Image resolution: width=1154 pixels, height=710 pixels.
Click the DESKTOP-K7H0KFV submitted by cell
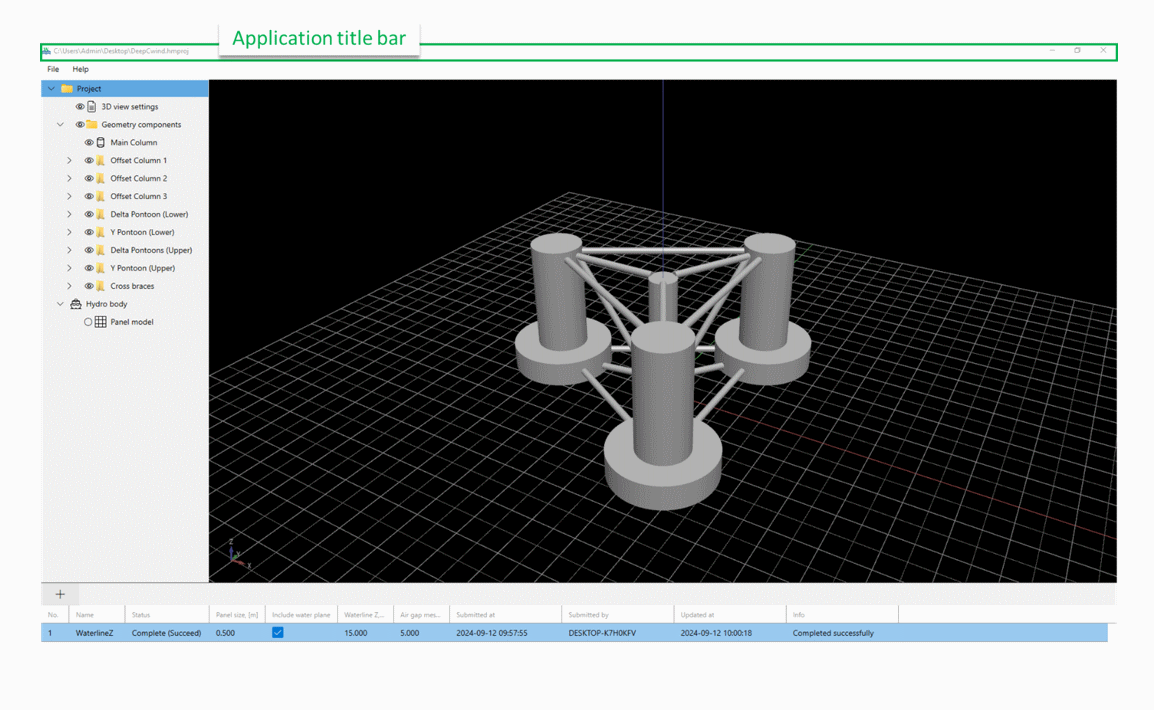coord(602,633)
